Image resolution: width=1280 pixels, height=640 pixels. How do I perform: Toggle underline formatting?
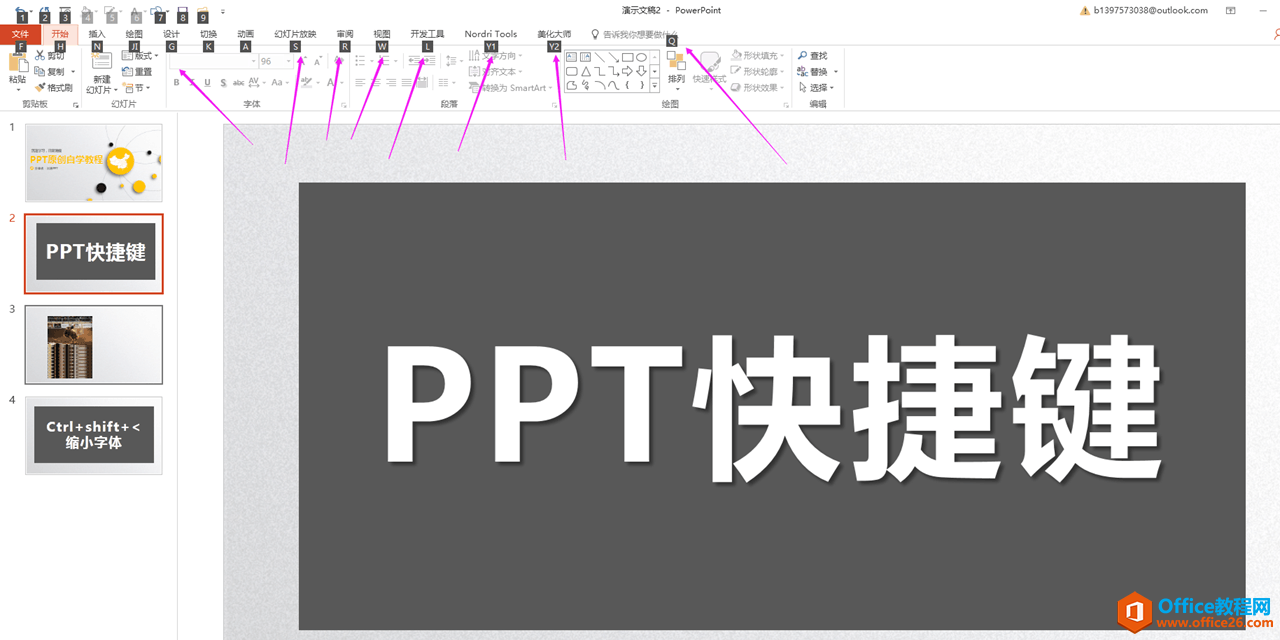pos(208,82)
